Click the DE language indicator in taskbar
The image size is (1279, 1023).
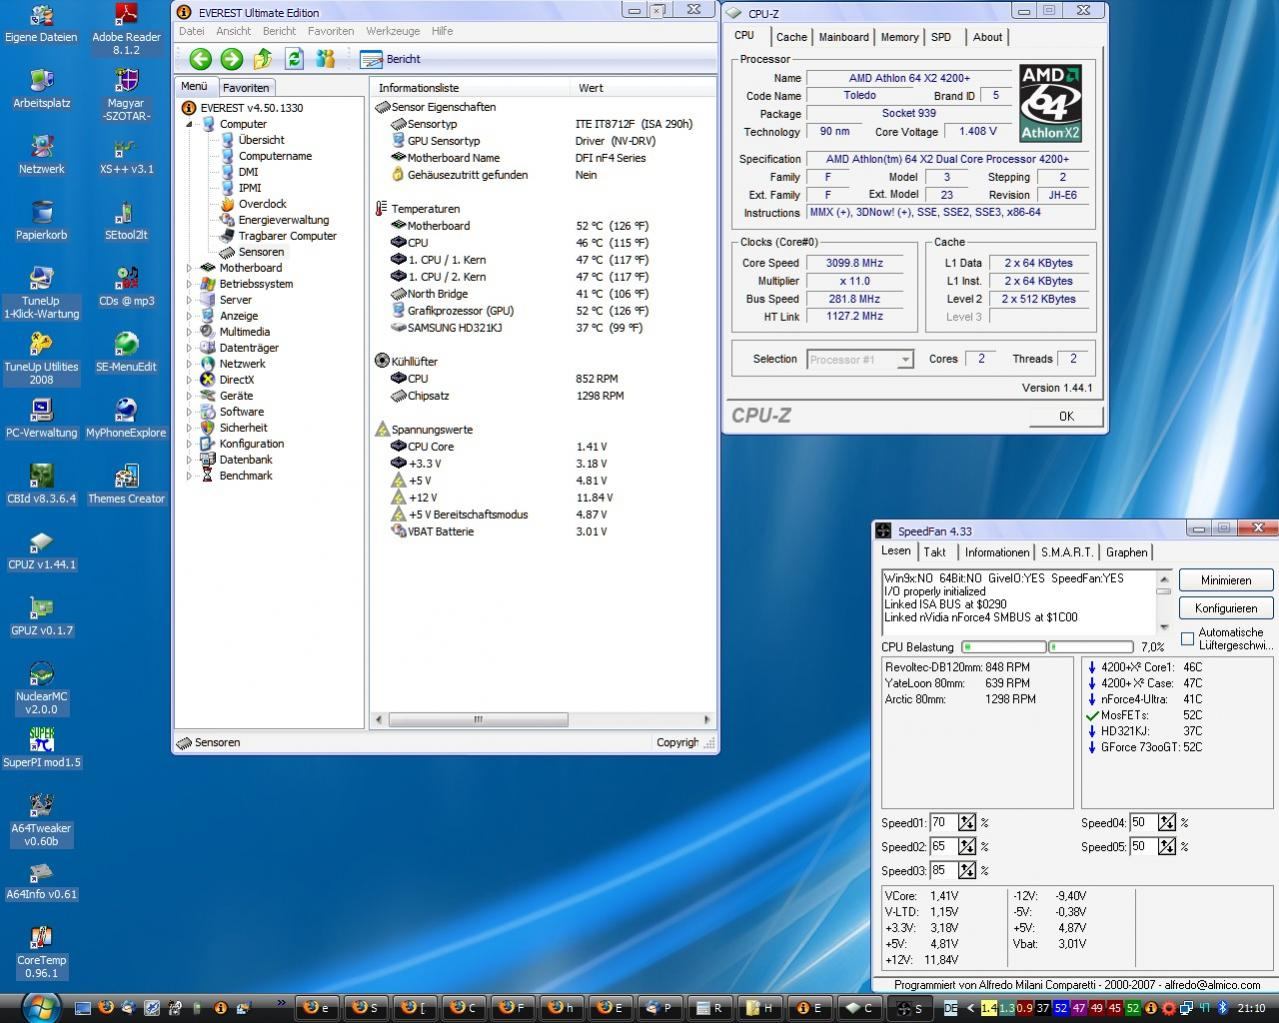click(950, 1008)
